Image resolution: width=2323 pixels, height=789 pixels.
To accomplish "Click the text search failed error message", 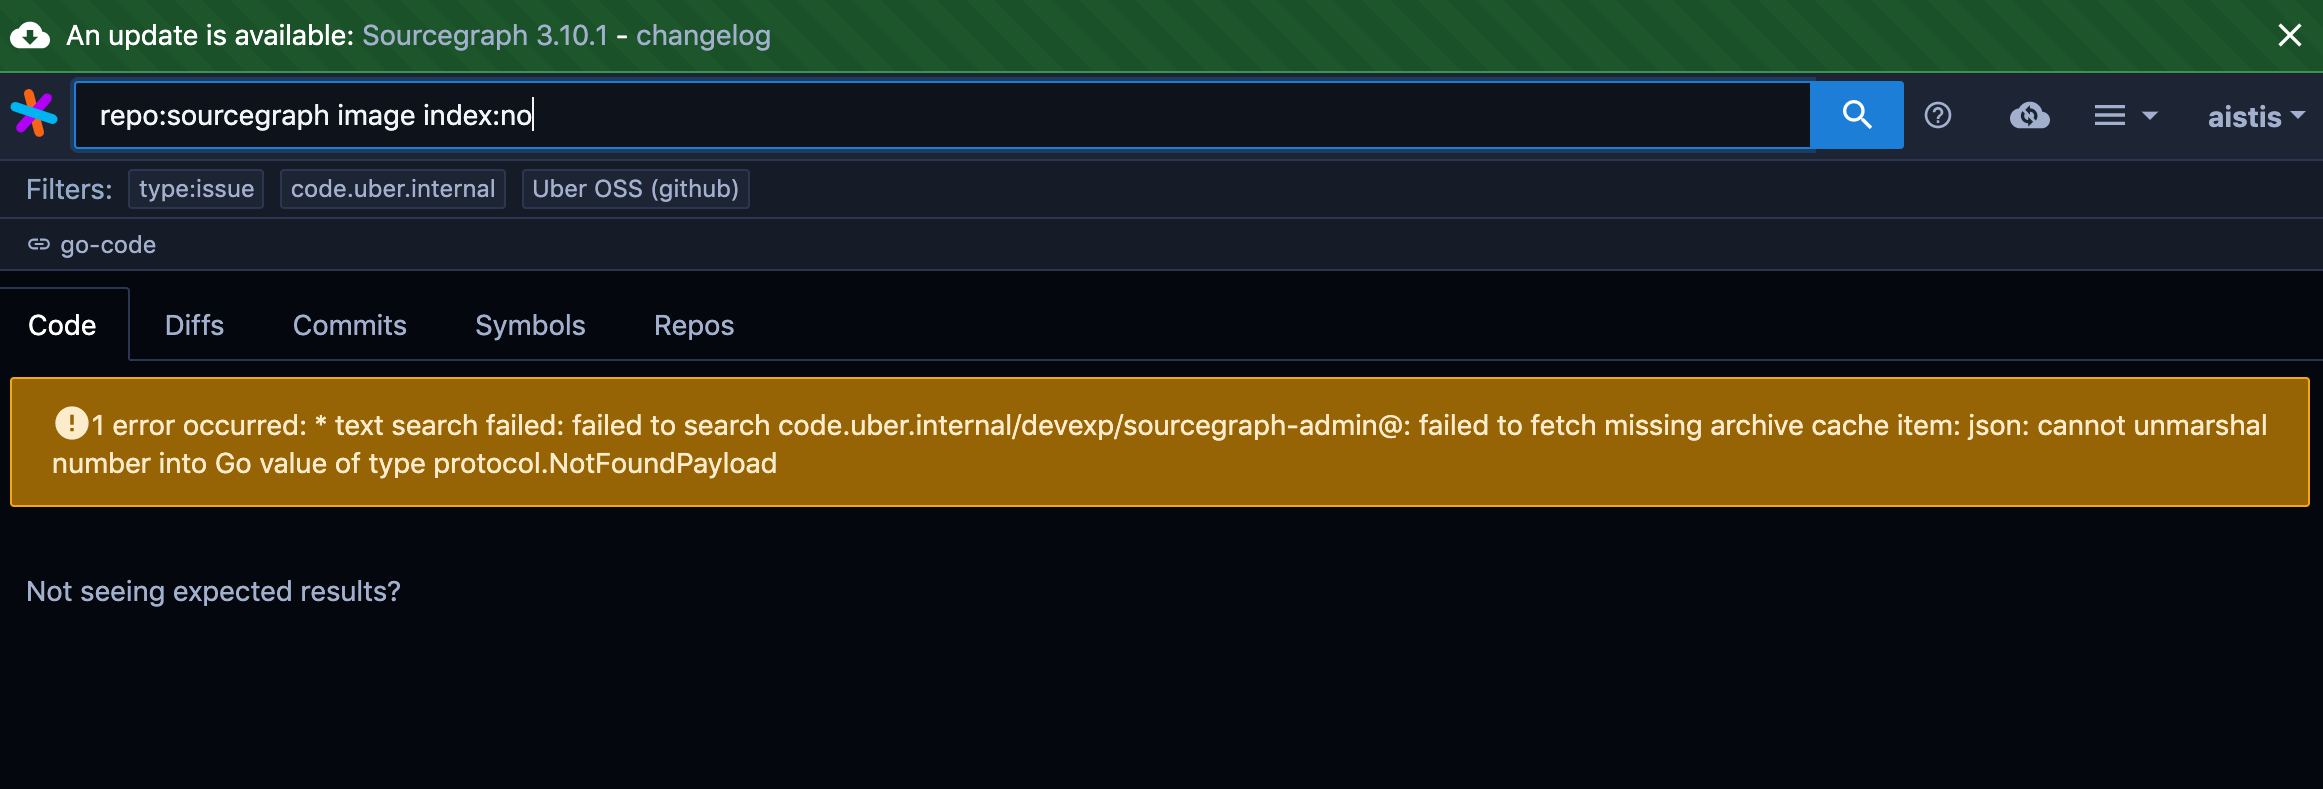I will [1160, 444].
